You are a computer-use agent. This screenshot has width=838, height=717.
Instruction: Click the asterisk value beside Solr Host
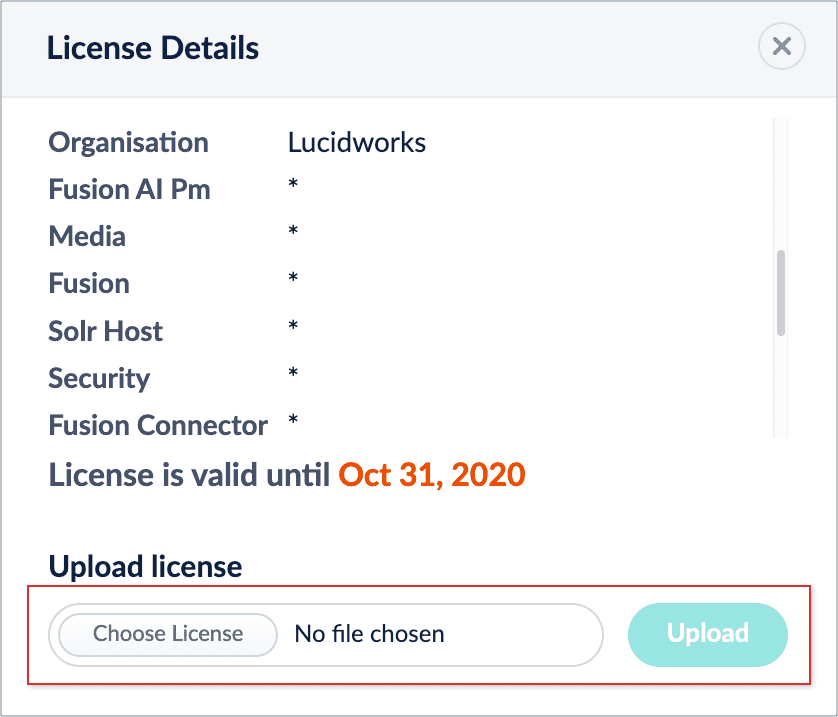(293, 325)
